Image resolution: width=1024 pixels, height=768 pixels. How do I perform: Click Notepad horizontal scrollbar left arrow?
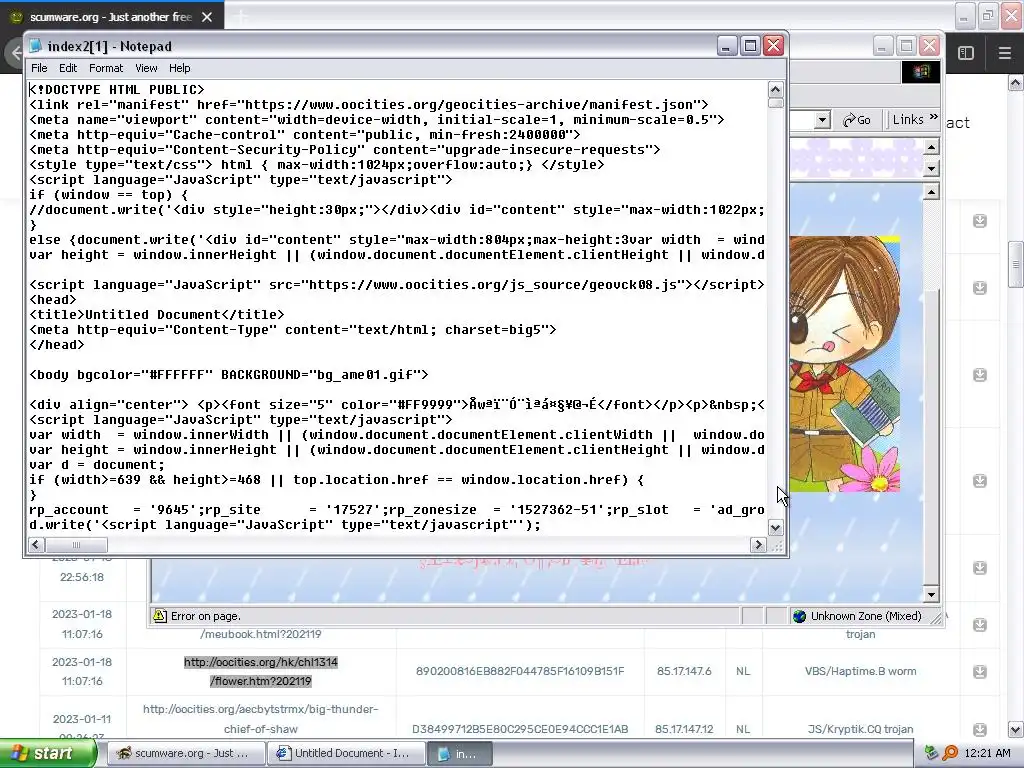(37, 545)
